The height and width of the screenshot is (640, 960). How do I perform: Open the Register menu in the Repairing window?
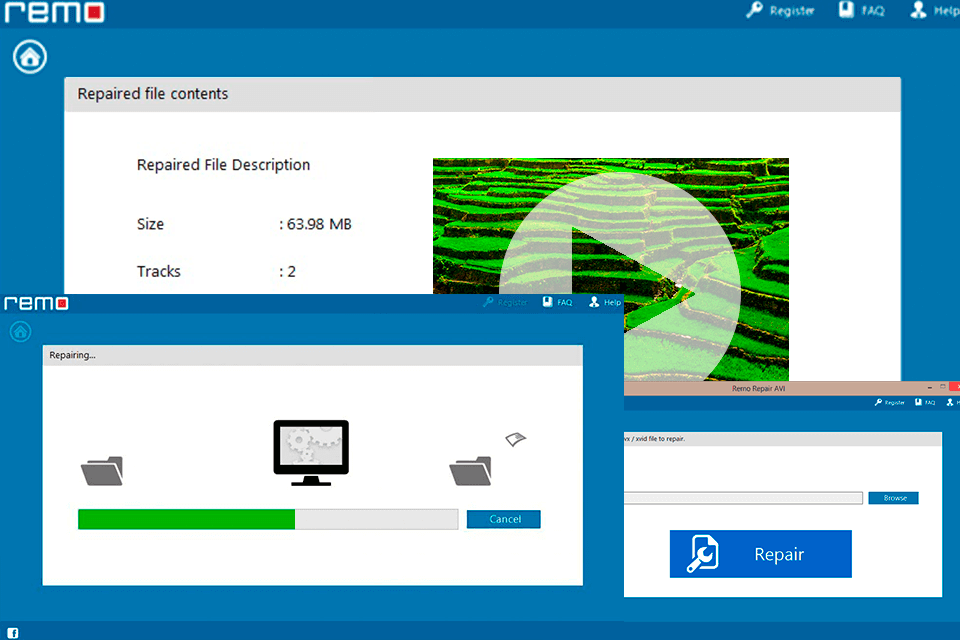click(505, 301)
